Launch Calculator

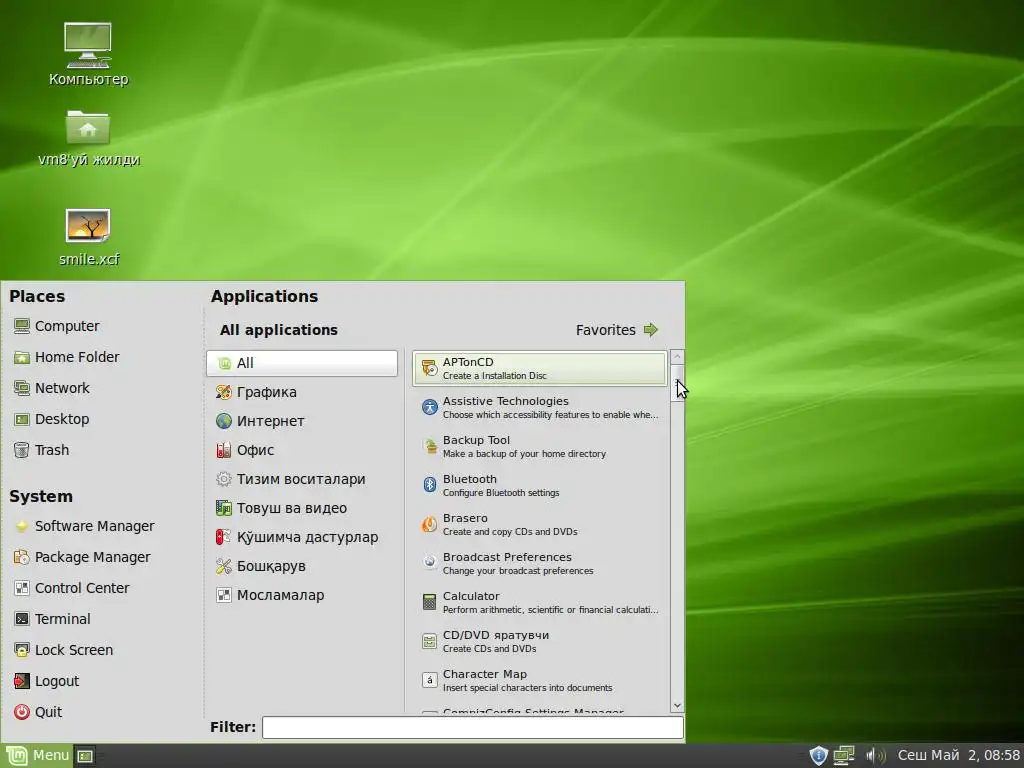point(539,602)
